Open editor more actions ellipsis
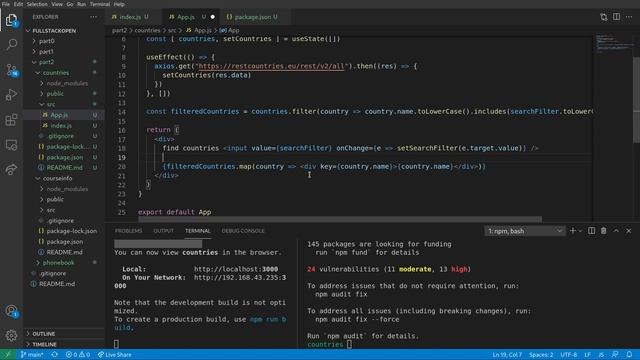Screen dimensions: 640x360 pyautogui.click(x=629, y=17)
